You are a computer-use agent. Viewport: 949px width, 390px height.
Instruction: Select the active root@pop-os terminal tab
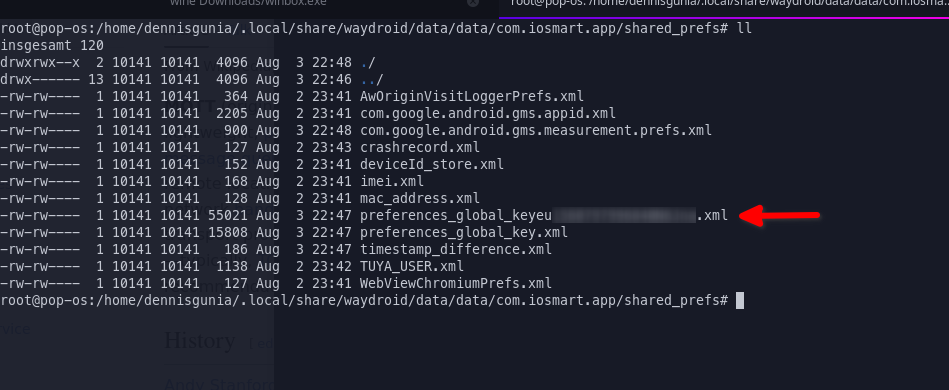(x=724, y=4)
